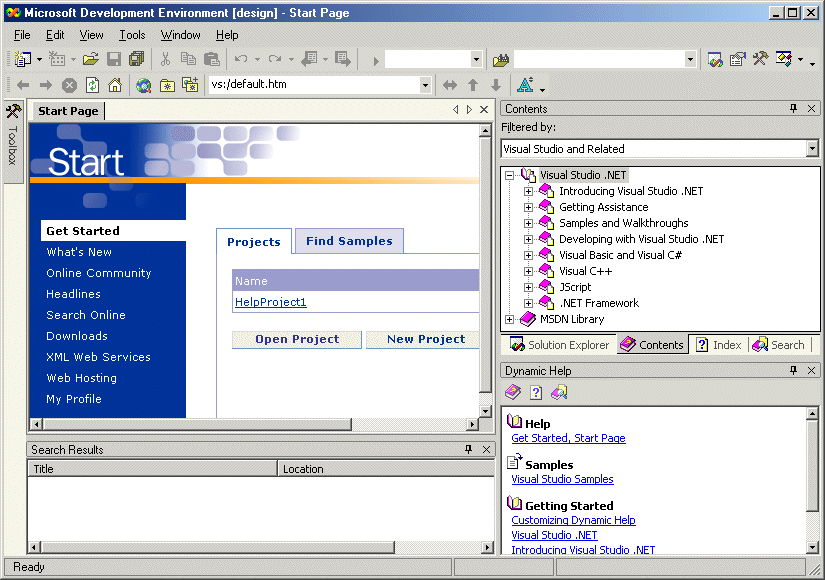Viewport: 825px width, 580px height.
Task: Click the Redo arrow icon
Action: point(275,59)
